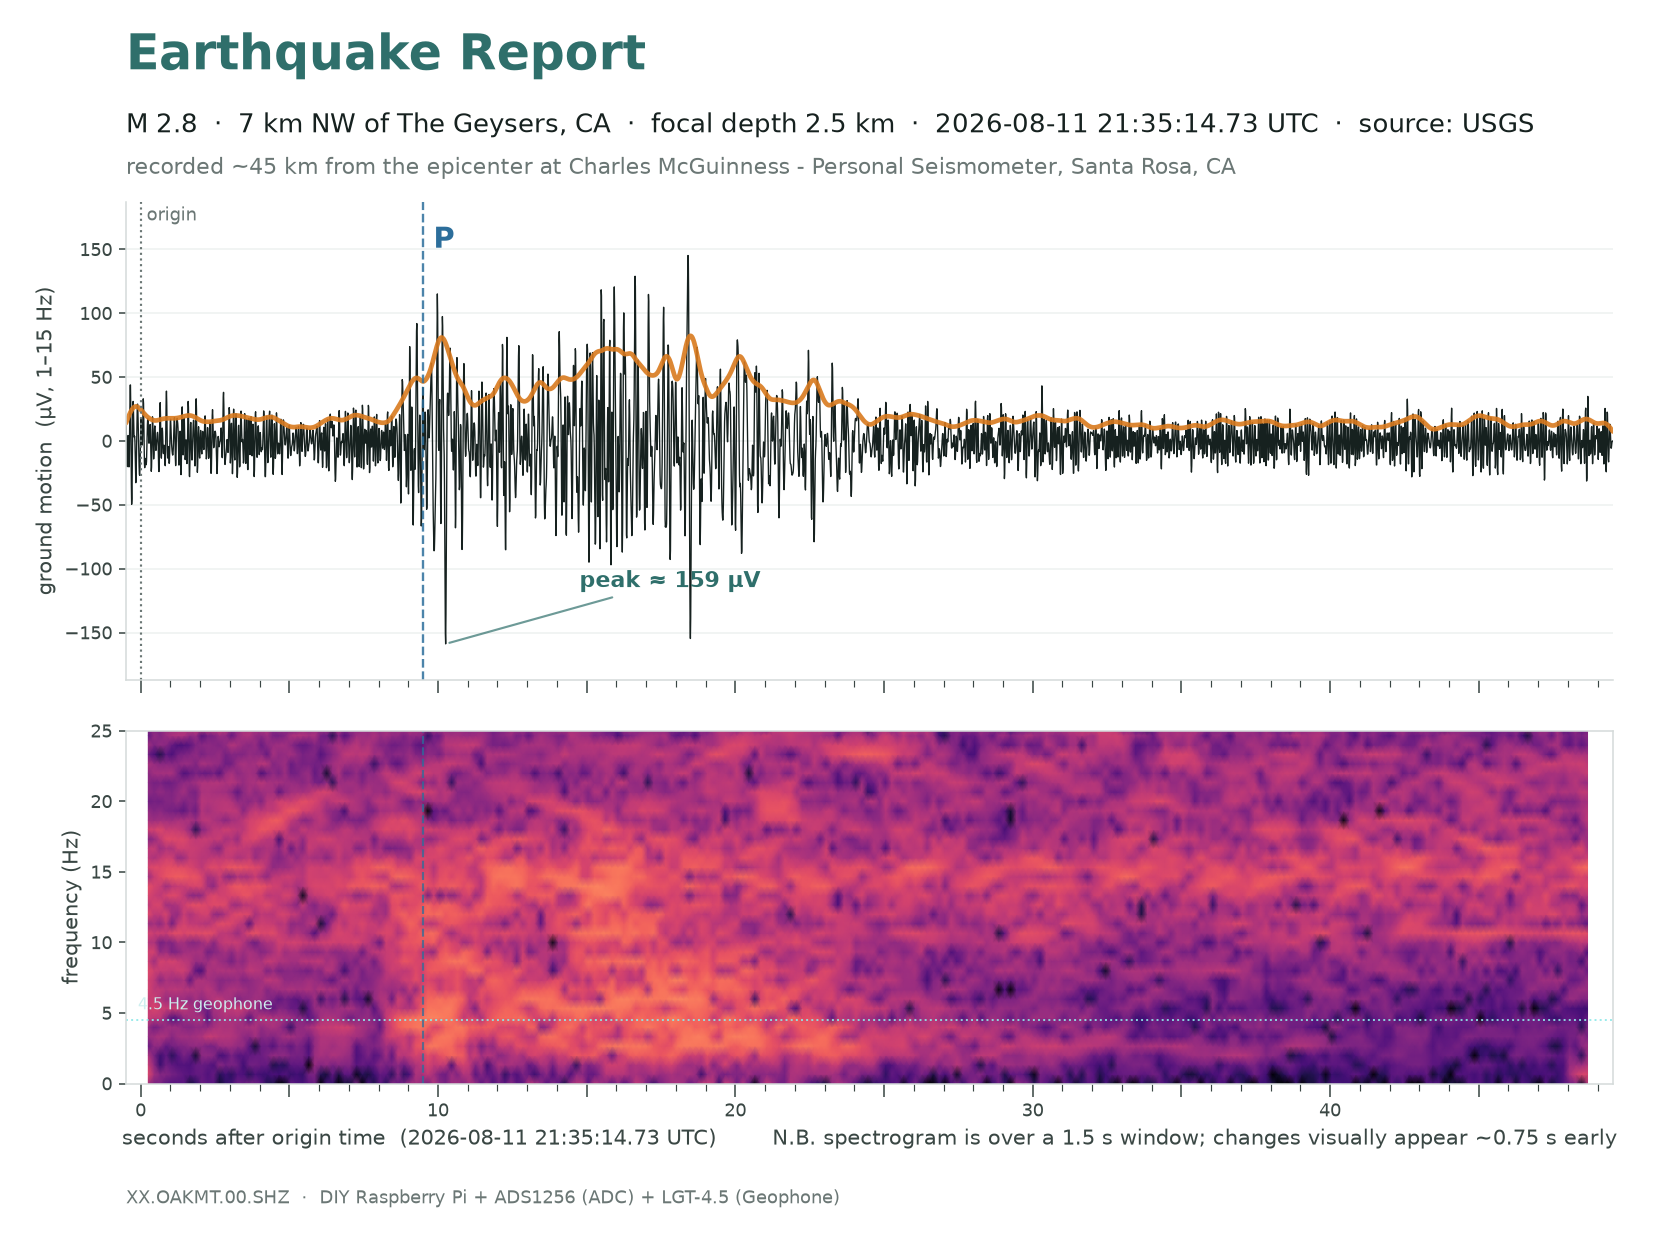
Task: Click the dotted origin-time line in the waveform plot
Action: click(x=141, y=441)
